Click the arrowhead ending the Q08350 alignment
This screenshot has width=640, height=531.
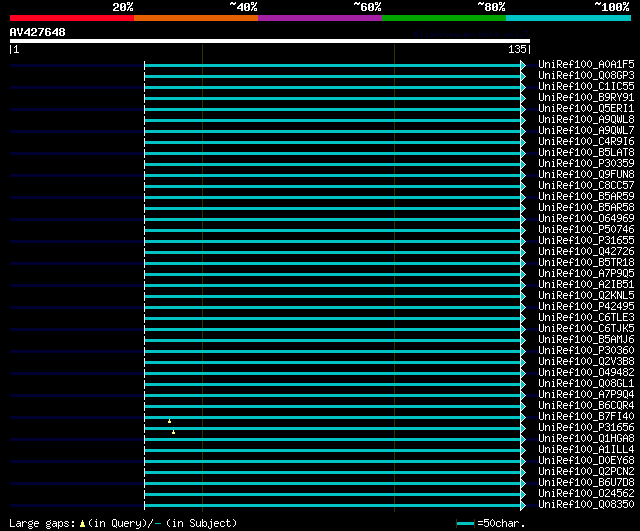[x=523, y=506]
